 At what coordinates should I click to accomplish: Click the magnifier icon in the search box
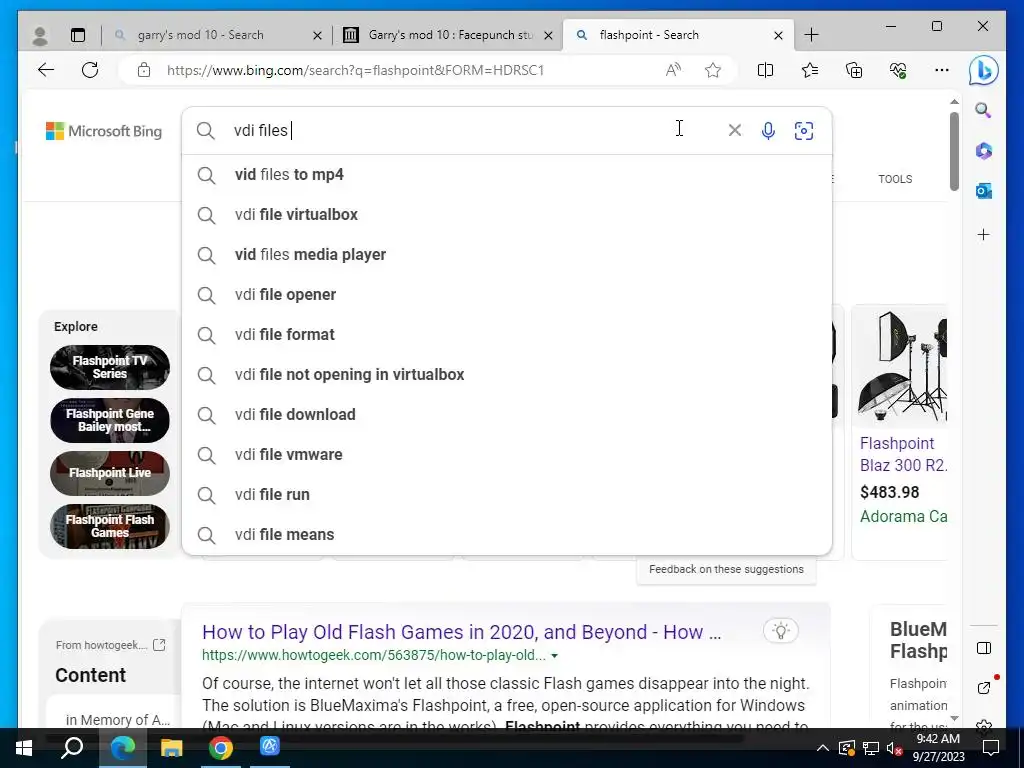coord(206,131)
